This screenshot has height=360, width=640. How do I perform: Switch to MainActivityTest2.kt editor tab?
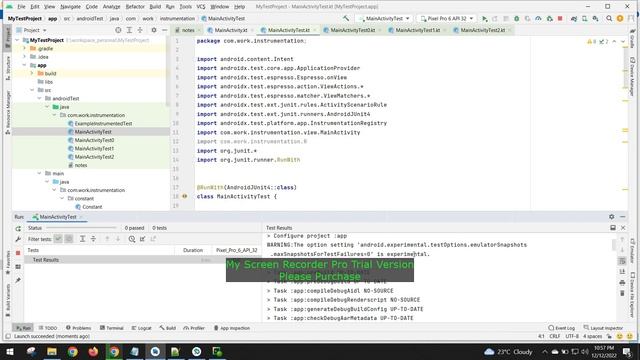[x=482, y=30]
